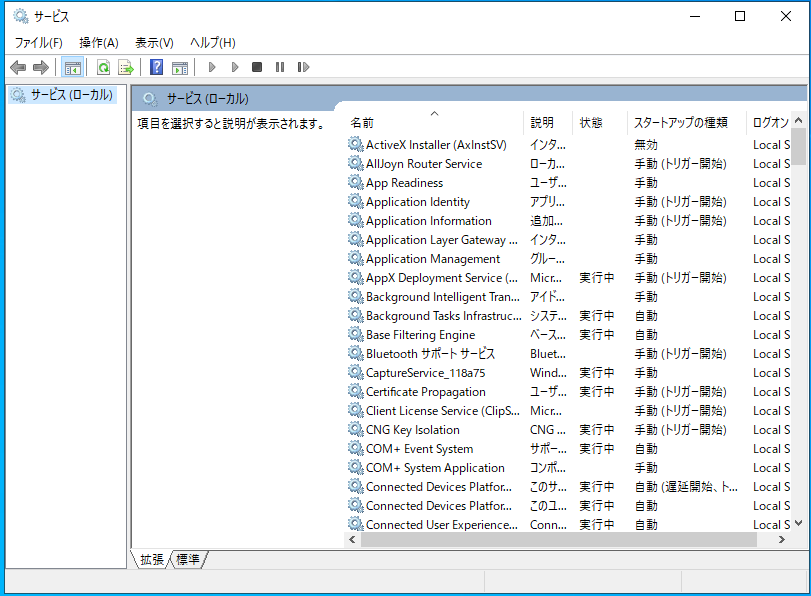
Task: Select the 拡張 tab at the bottom
Action: pyautogui.click(x=152, y=559)
